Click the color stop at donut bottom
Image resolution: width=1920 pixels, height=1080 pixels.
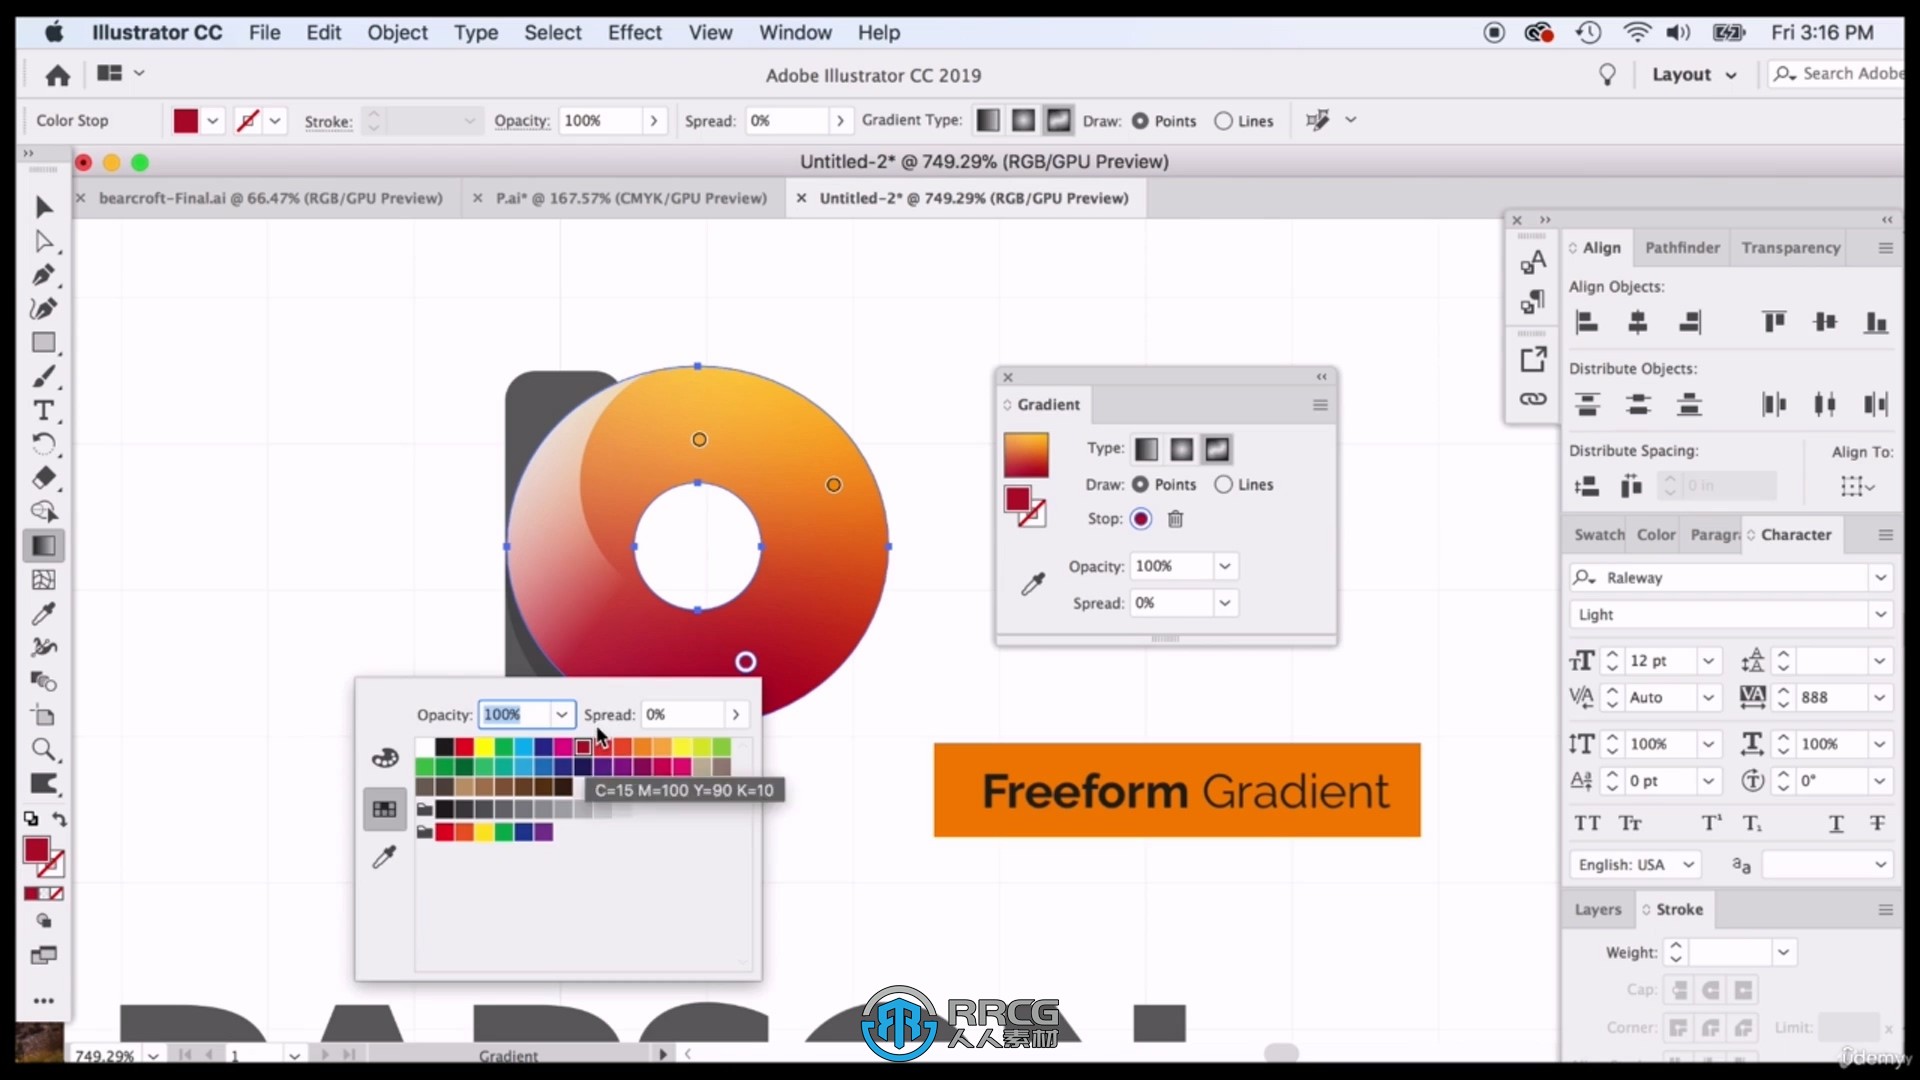745,661
